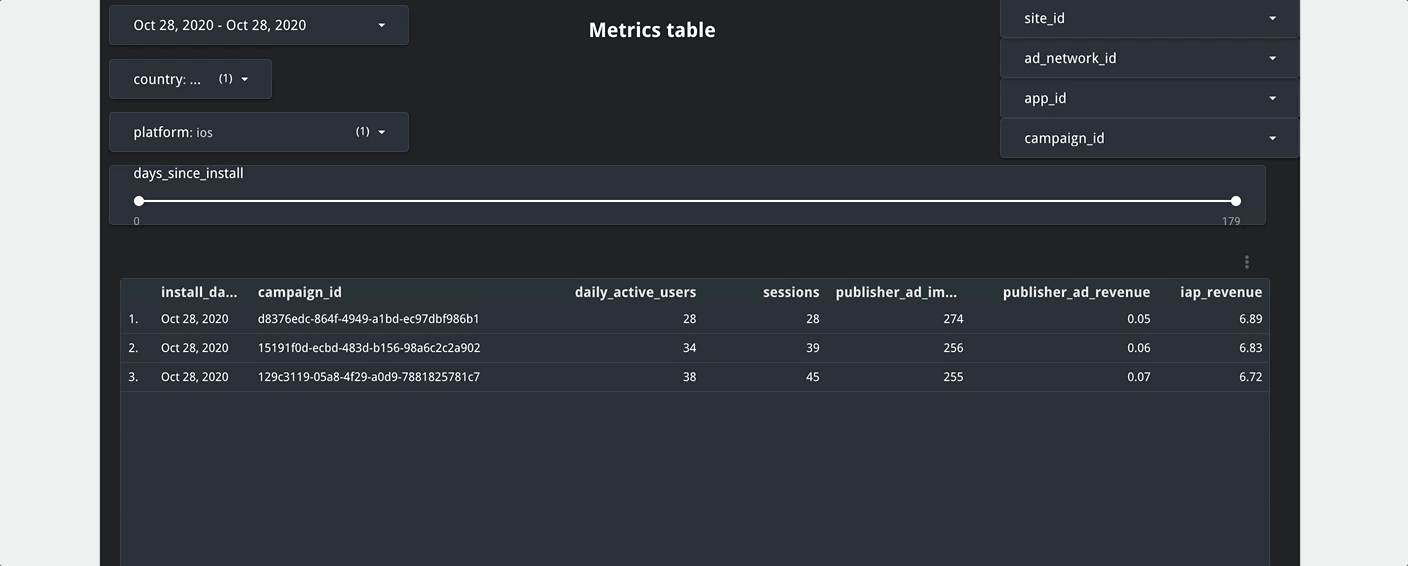Open the ad_network_id filter dropdown
The image size is (1408, 566).
point(1149,58)
